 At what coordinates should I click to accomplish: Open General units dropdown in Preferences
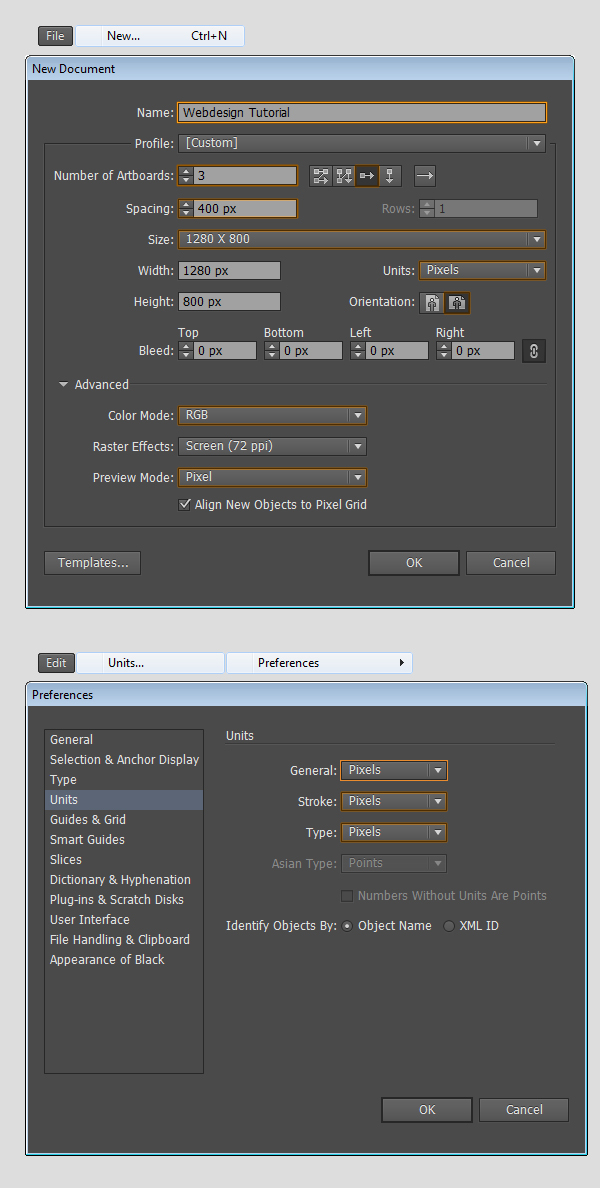394,771
